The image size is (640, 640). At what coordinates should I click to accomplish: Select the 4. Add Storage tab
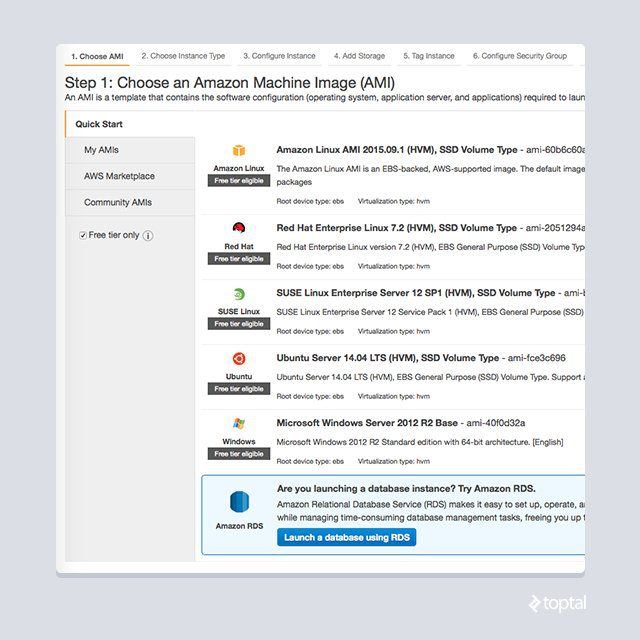(x=359, y=56)
